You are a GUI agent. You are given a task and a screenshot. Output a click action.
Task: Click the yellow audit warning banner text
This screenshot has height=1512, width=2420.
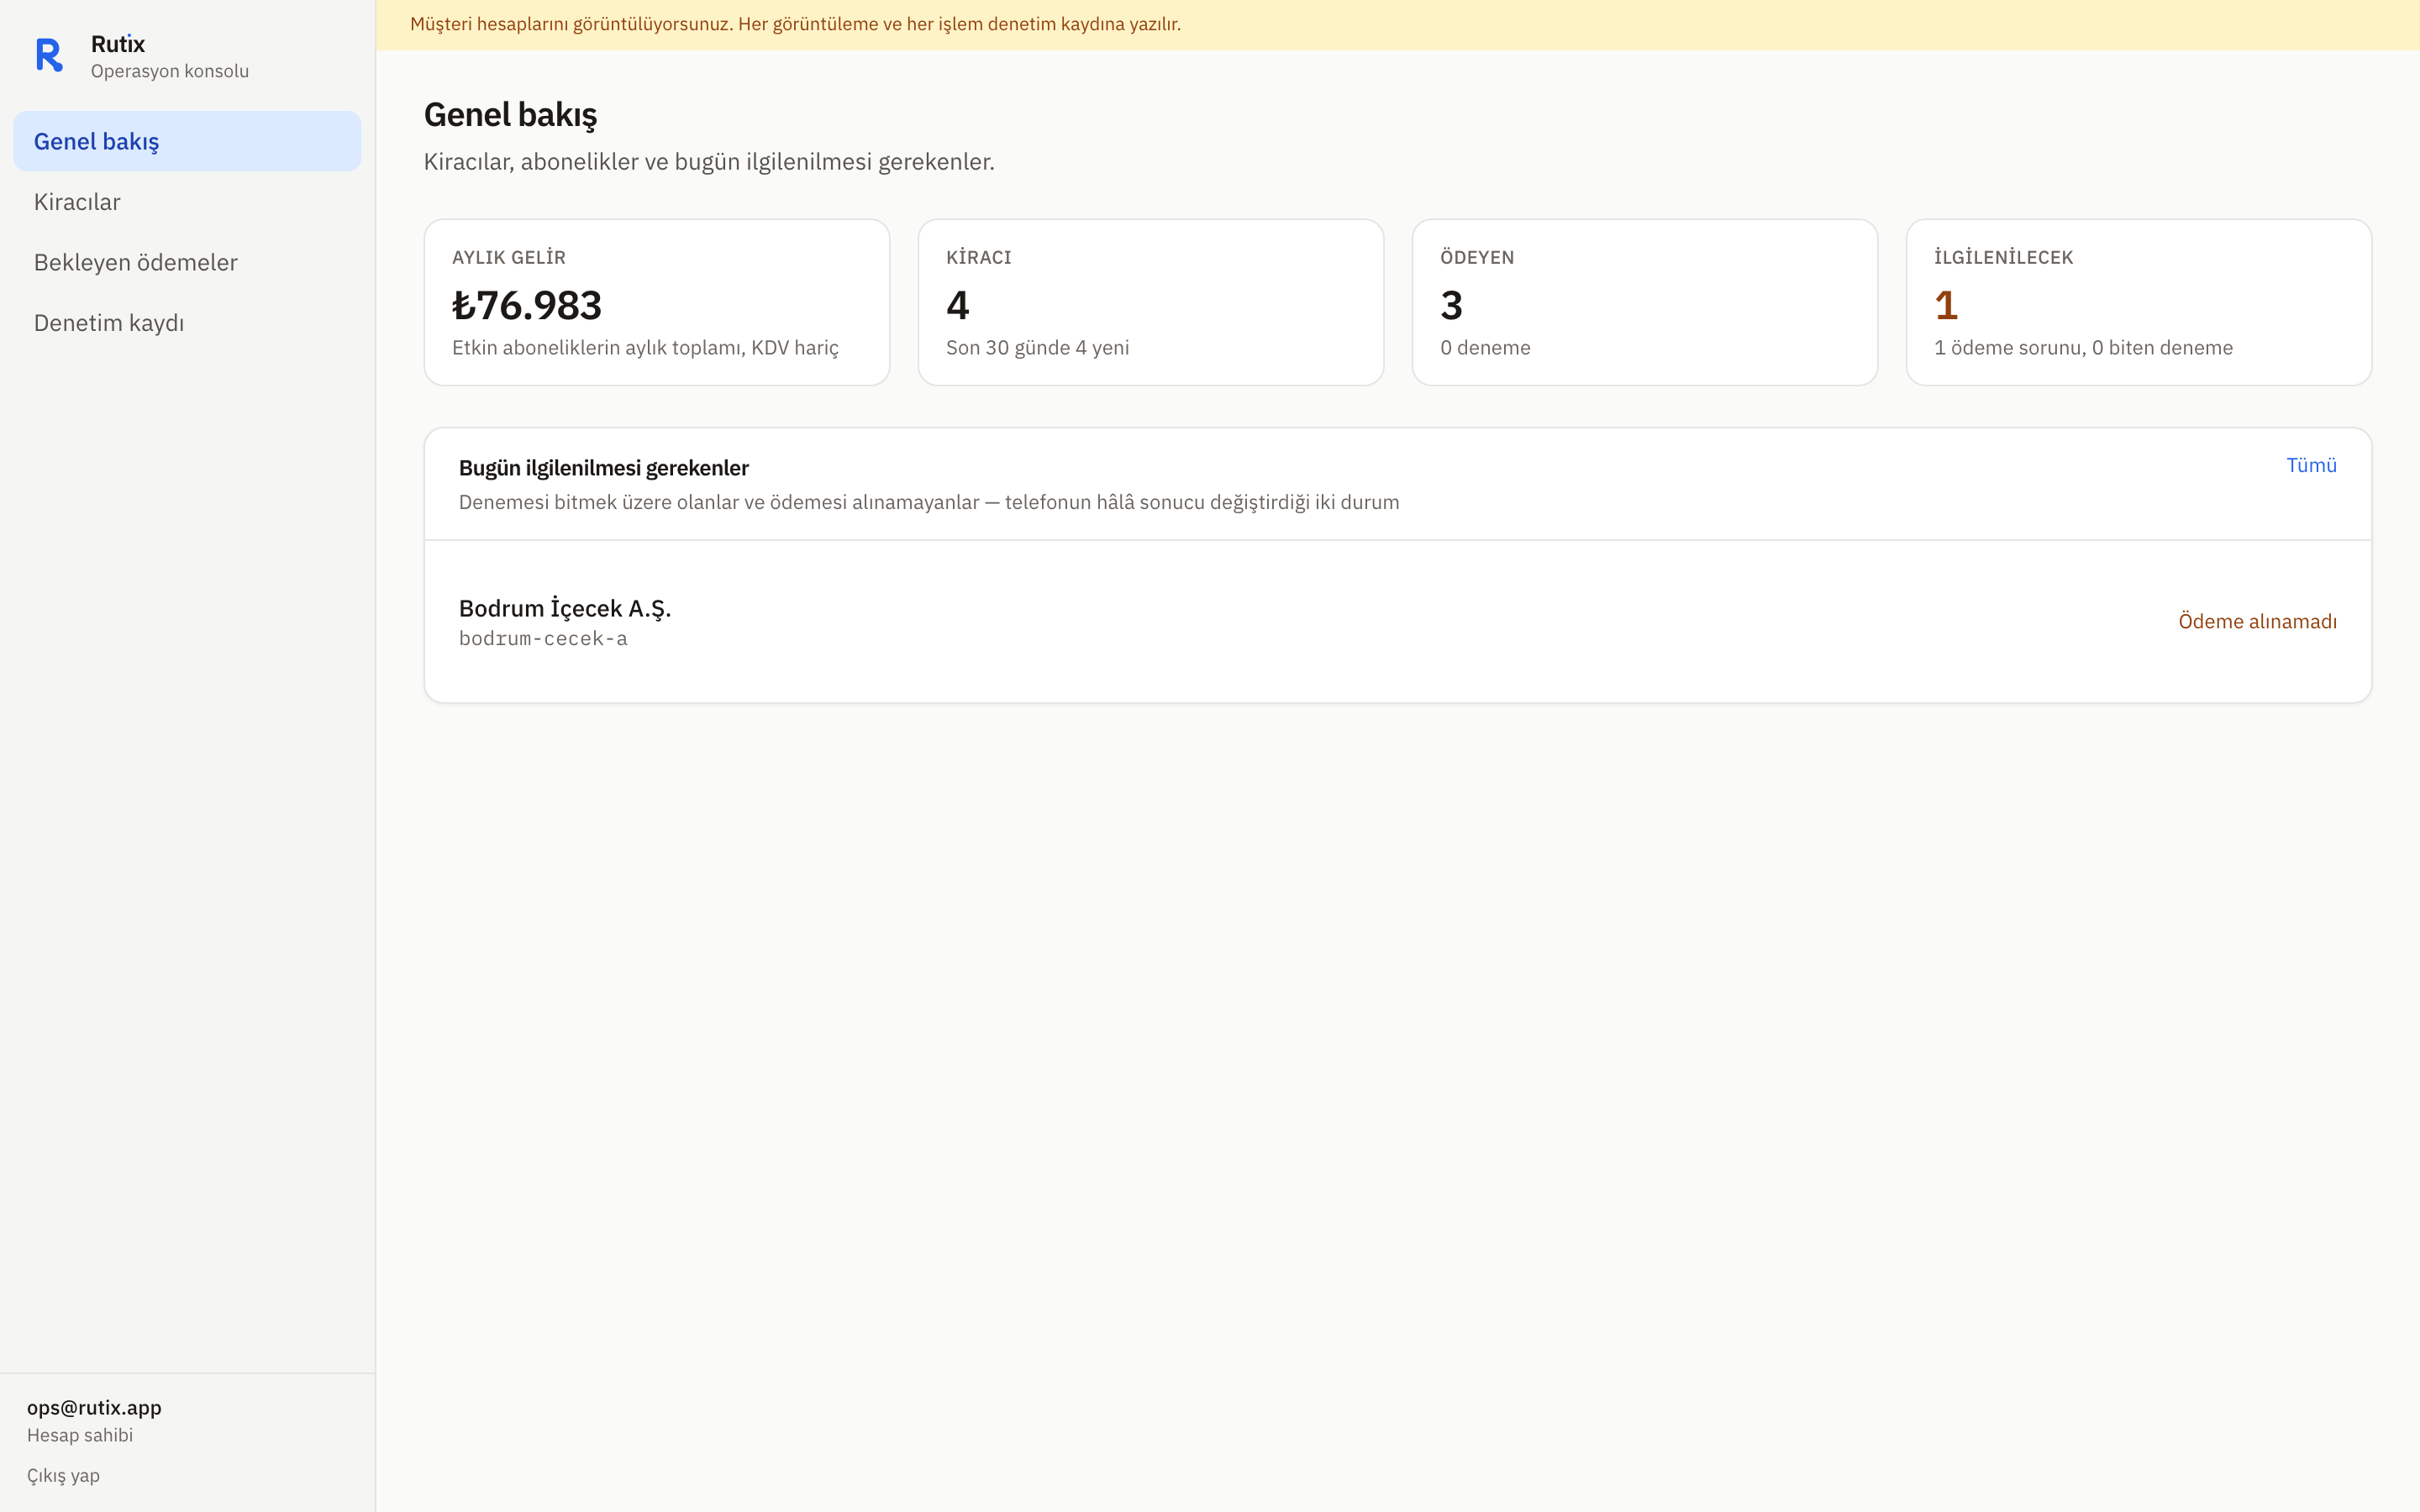point(795,24)
